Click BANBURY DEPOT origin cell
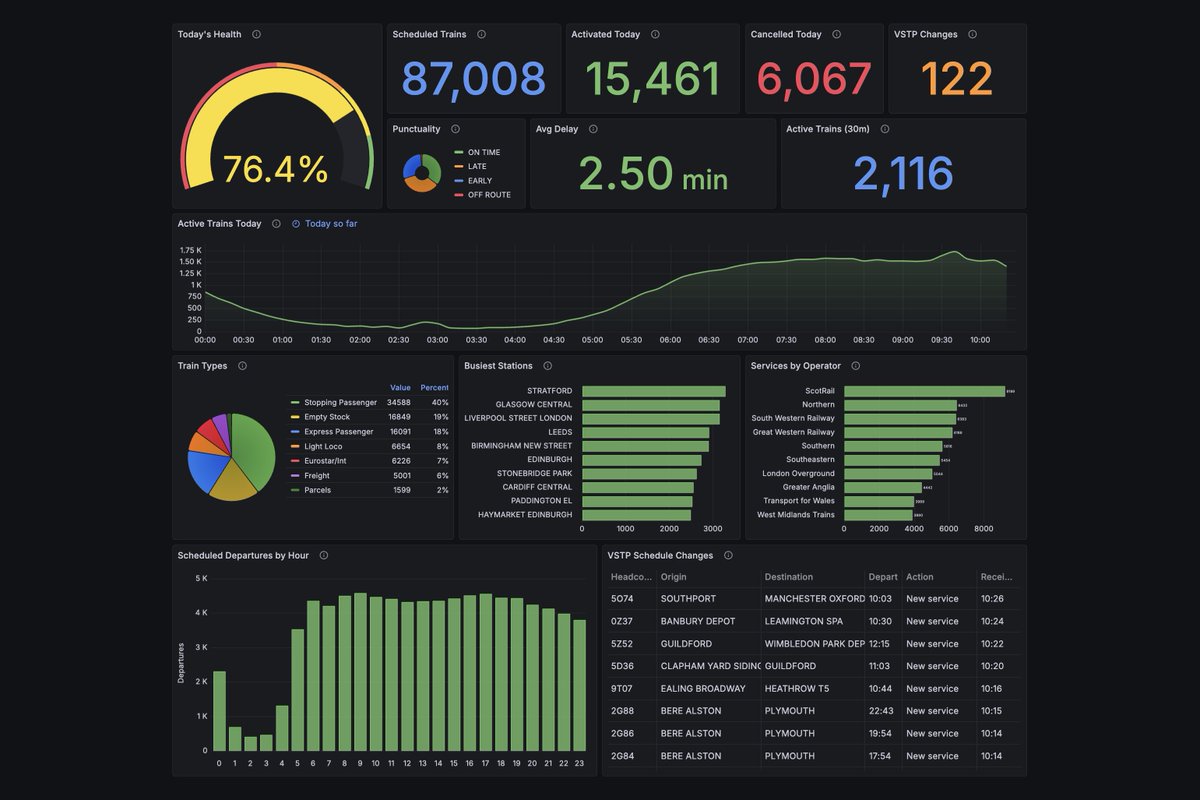The image size is (1200, 800). point(698,621)
